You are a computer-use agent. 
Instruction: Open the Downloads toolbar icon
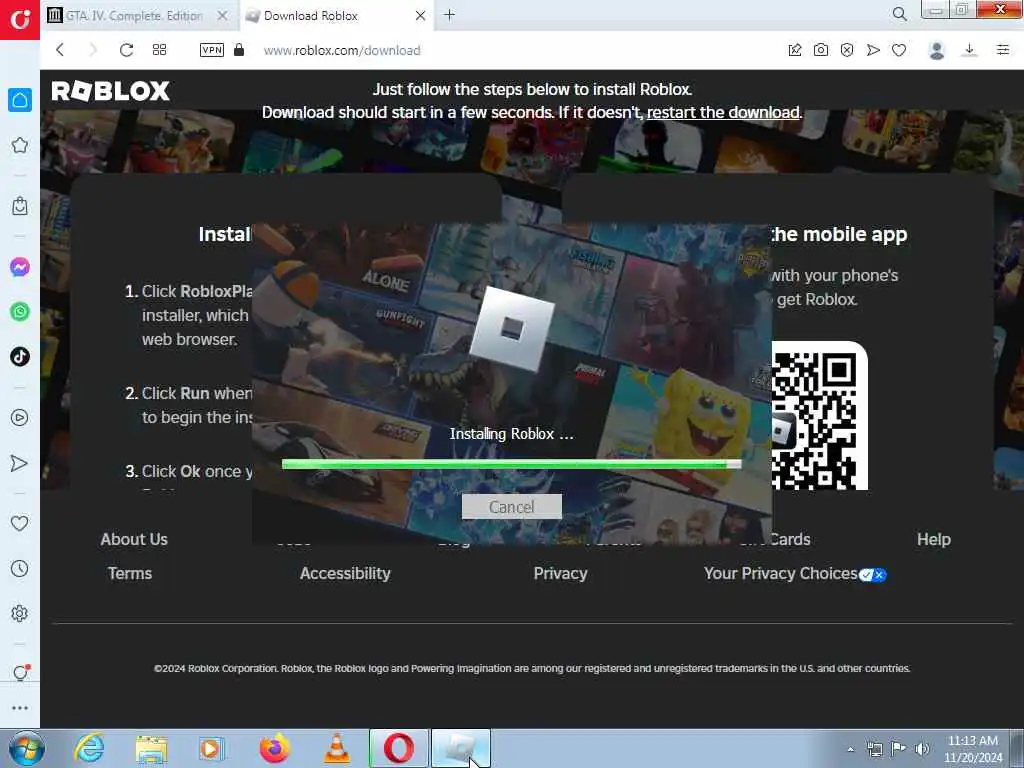[x=970, y=50]
